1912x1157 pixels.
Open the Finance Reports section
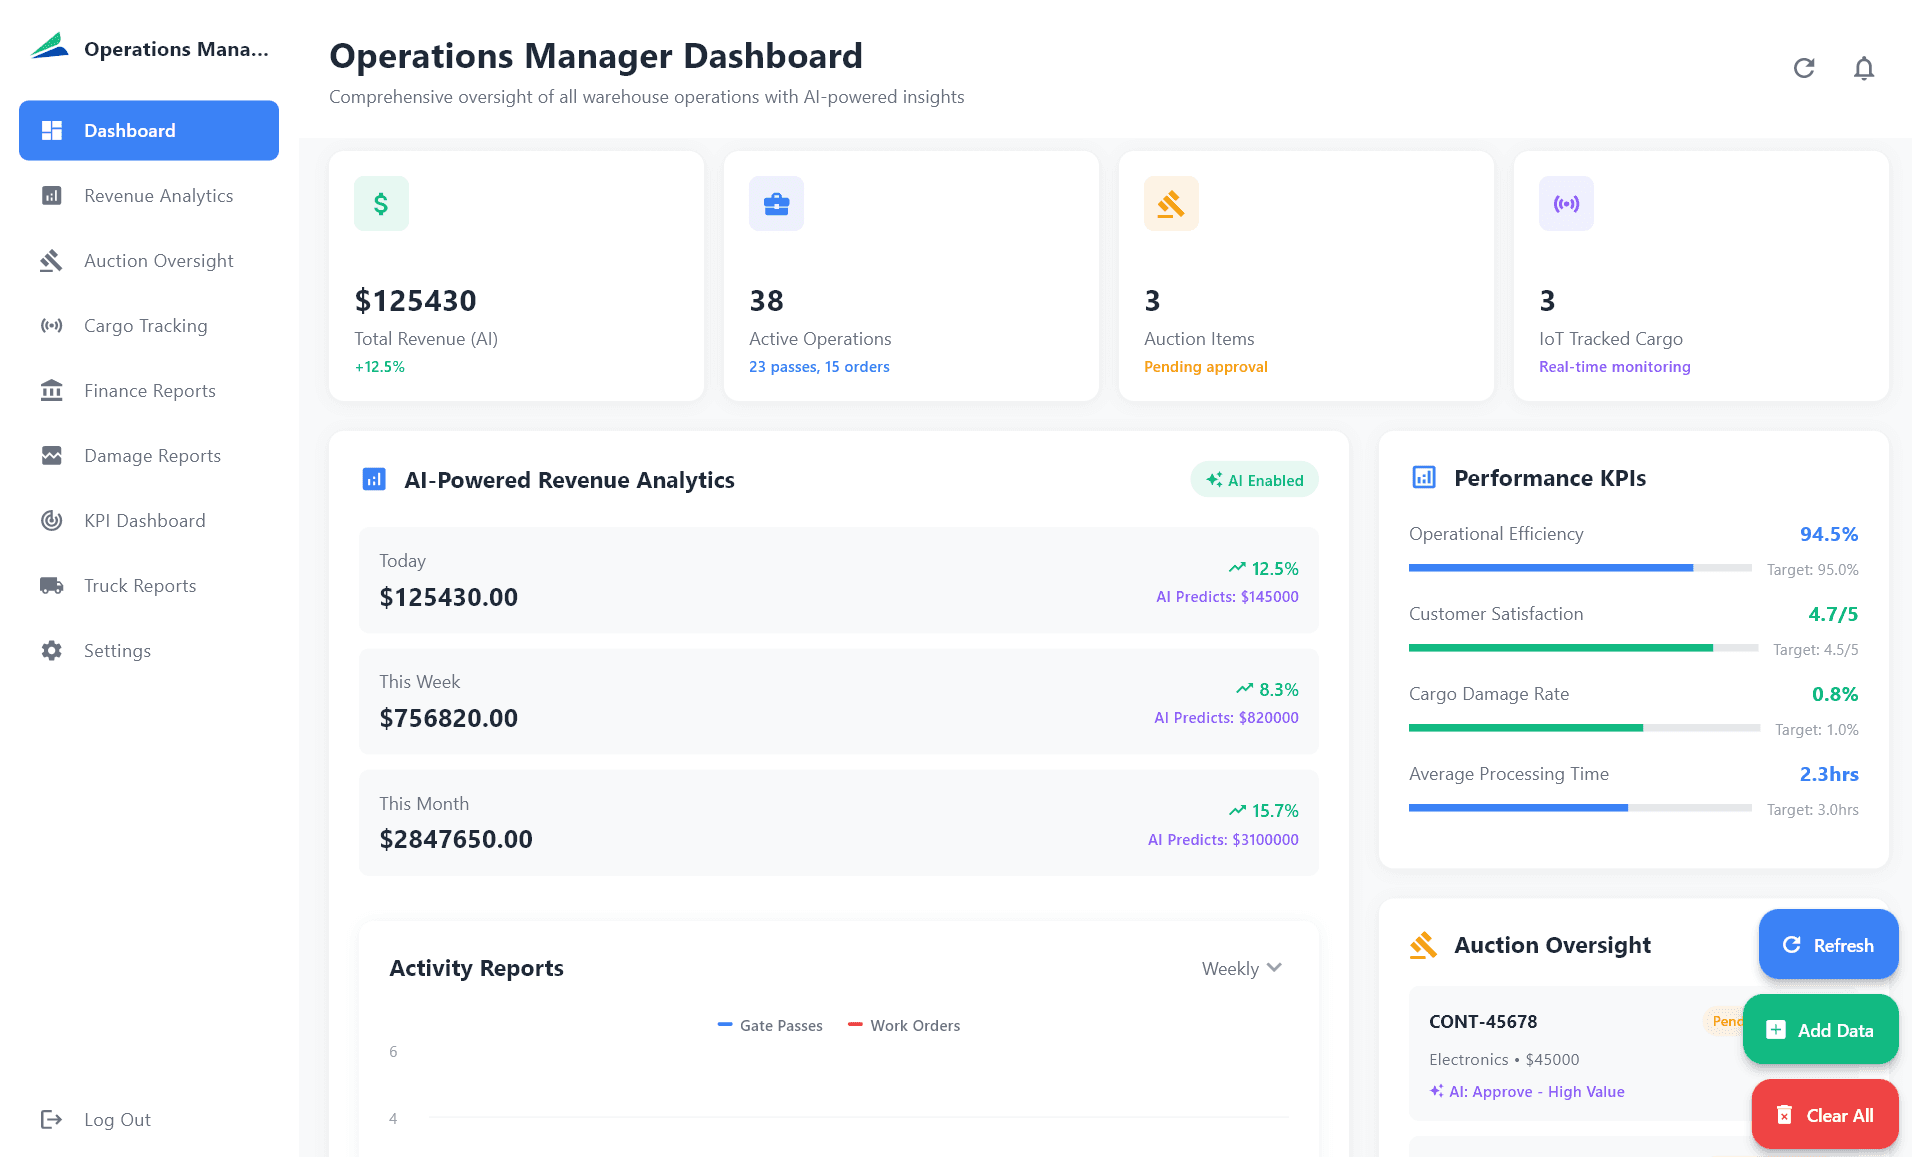(51, 390)
